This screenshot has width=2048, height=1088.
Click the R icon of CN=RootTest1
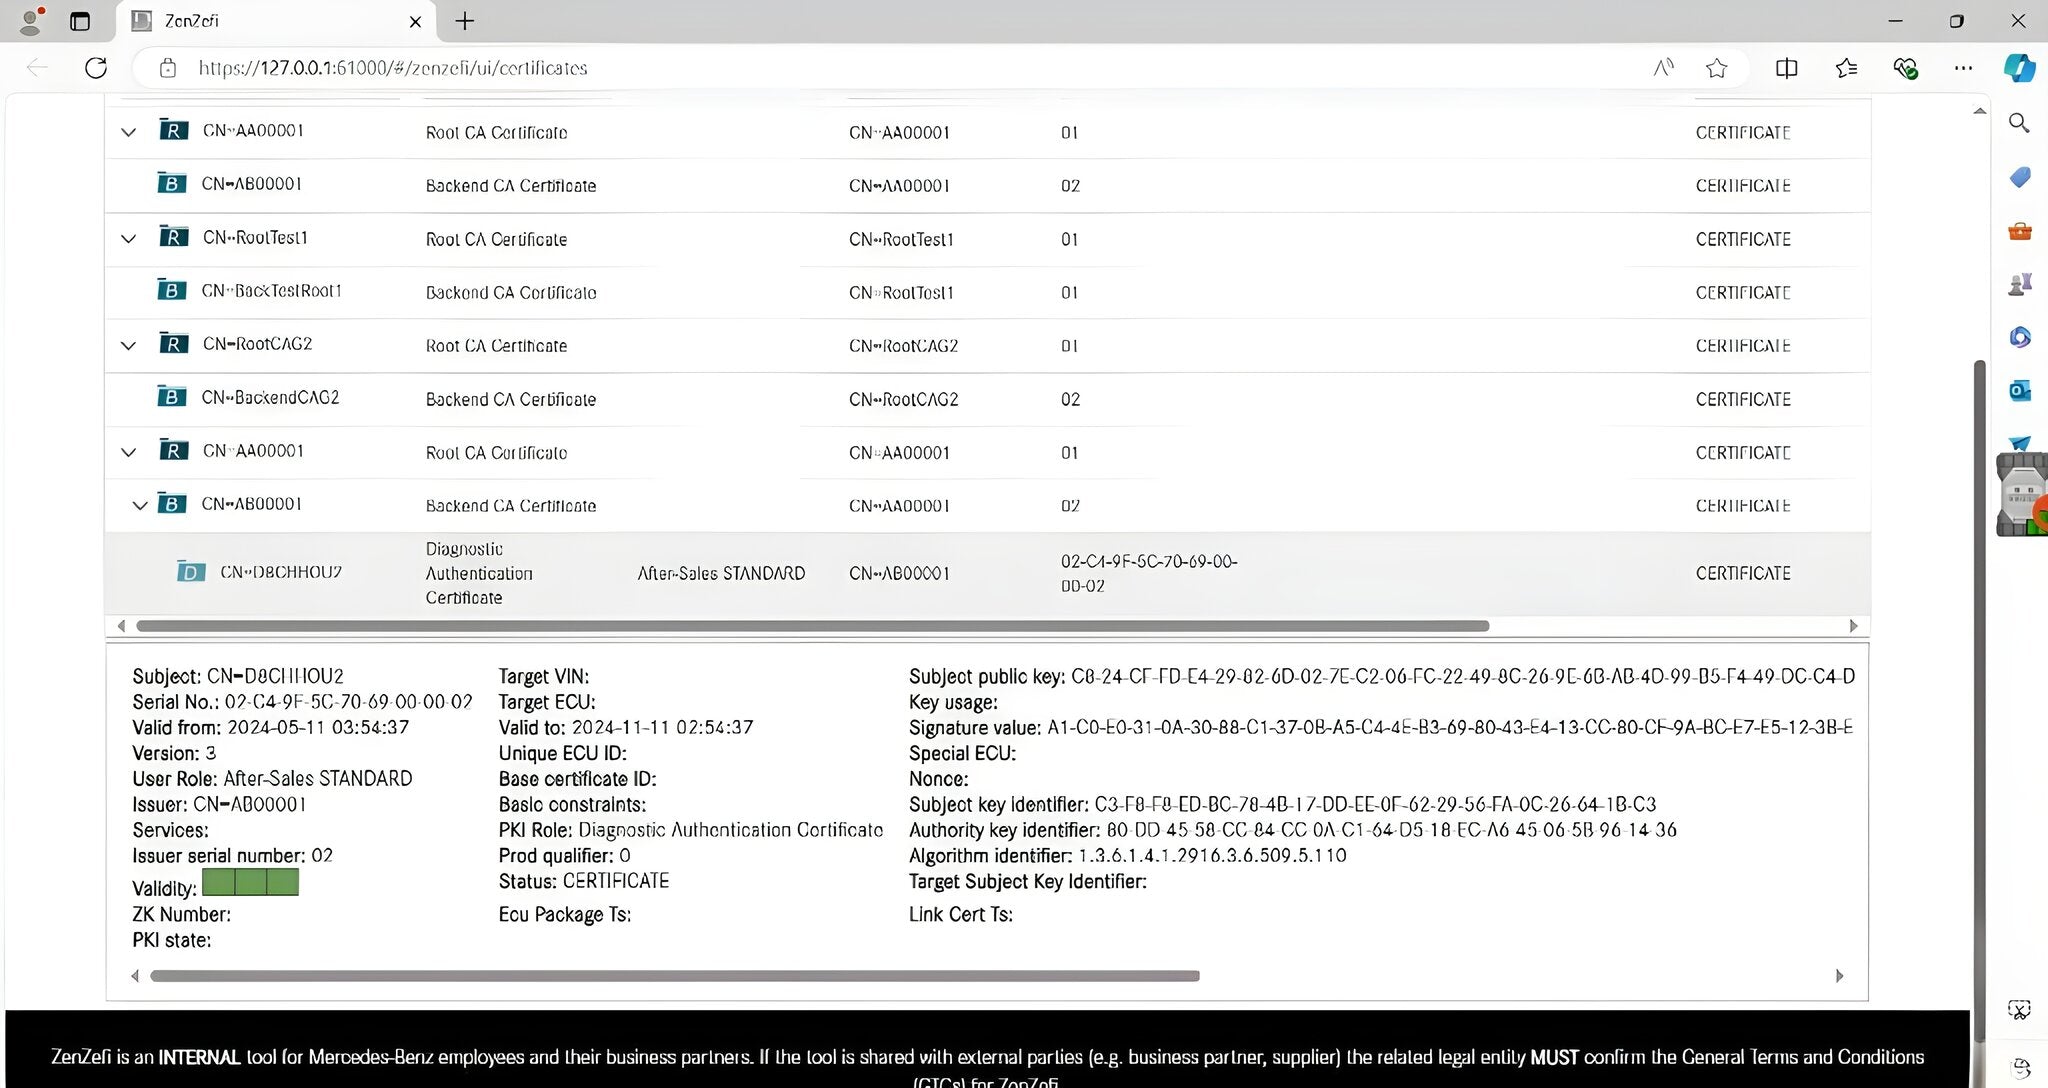(x=173, y=237)
